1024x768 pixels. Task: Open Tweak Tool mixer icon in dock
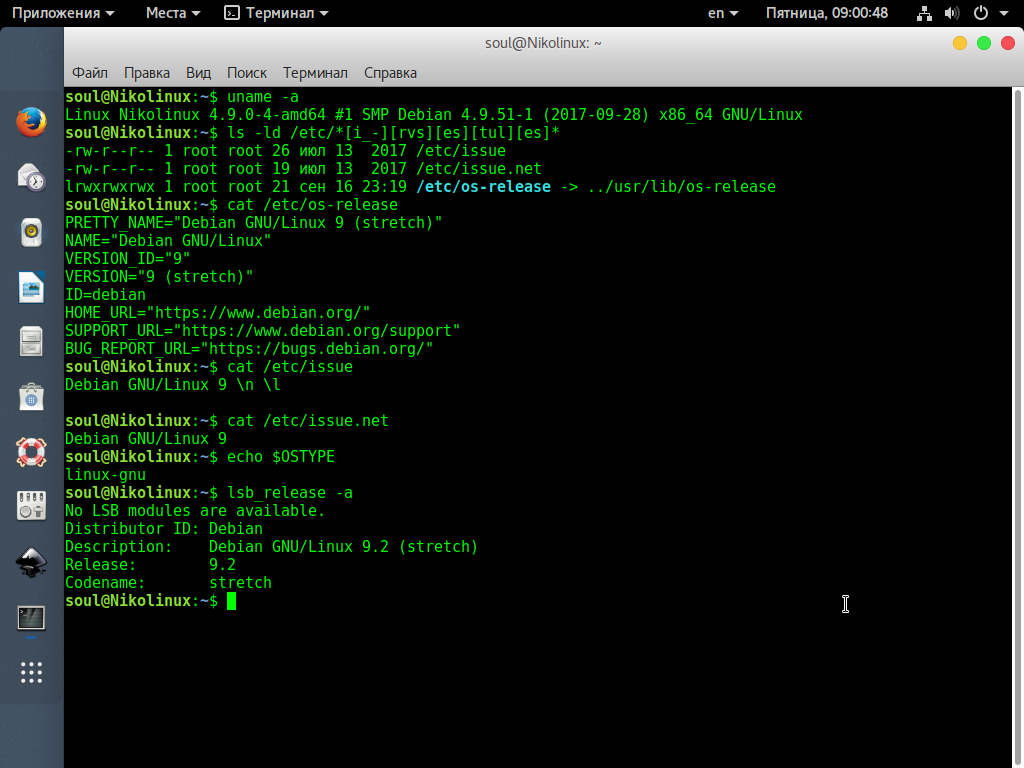coord(31,506)
